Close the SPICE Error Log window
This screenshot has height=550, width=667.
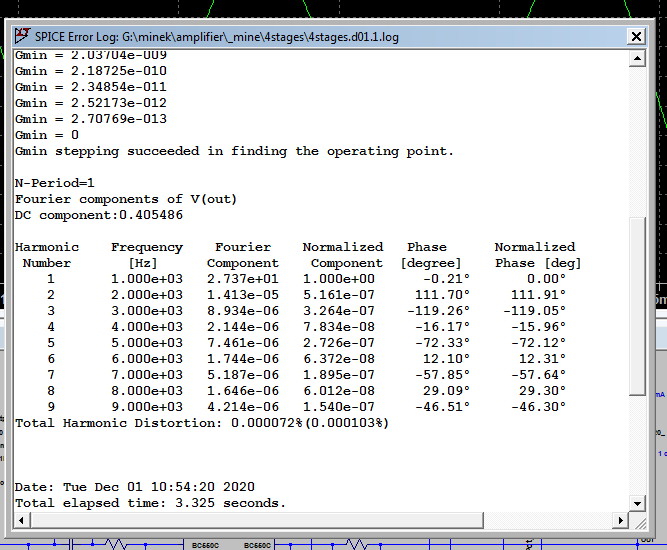[x=636, y=37]
